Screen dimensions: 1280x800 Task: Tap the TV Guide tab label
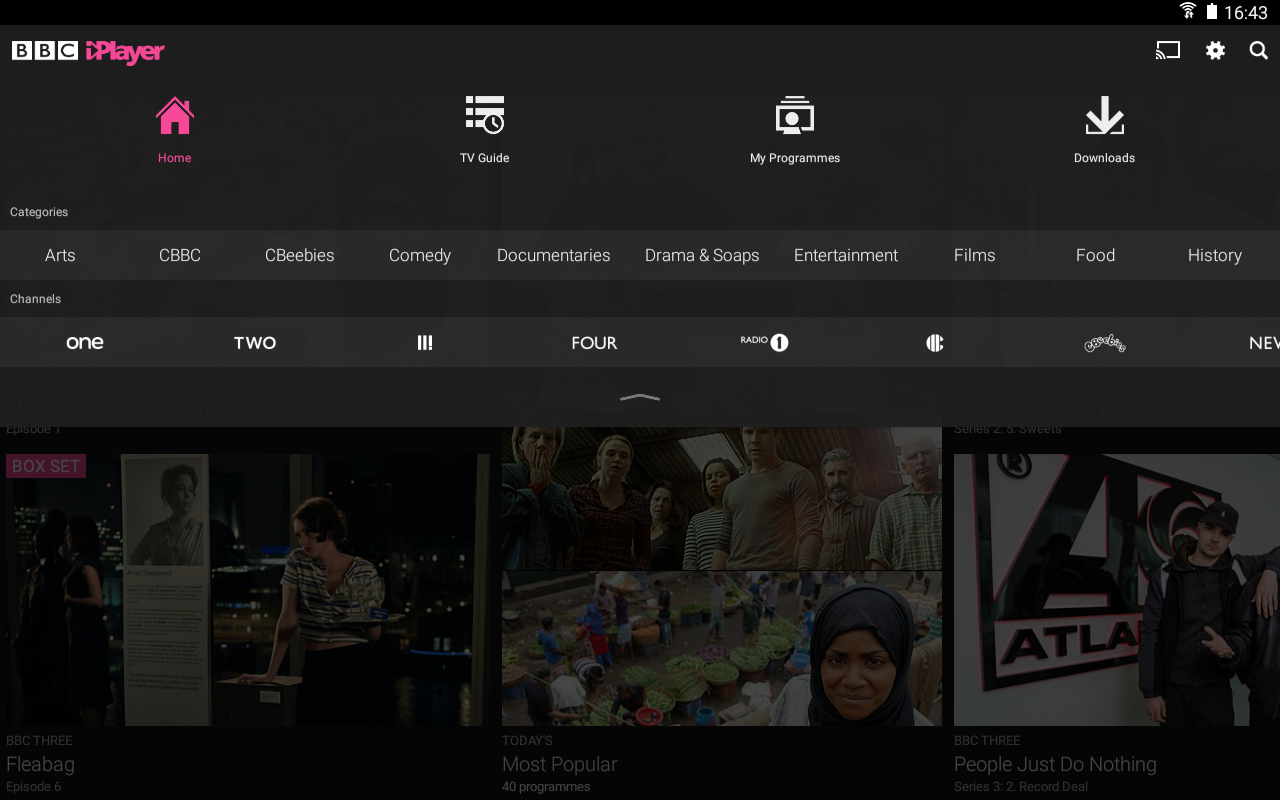tap(485, 158)
